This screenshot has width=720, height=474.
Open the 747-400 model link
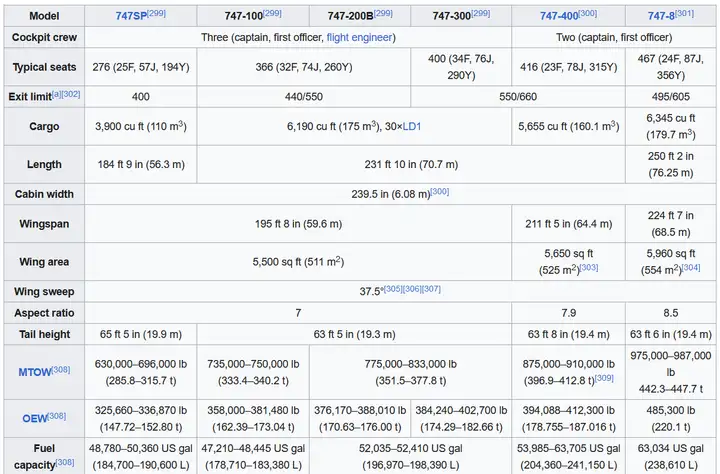pyautogui.click(x=559, y=16)
